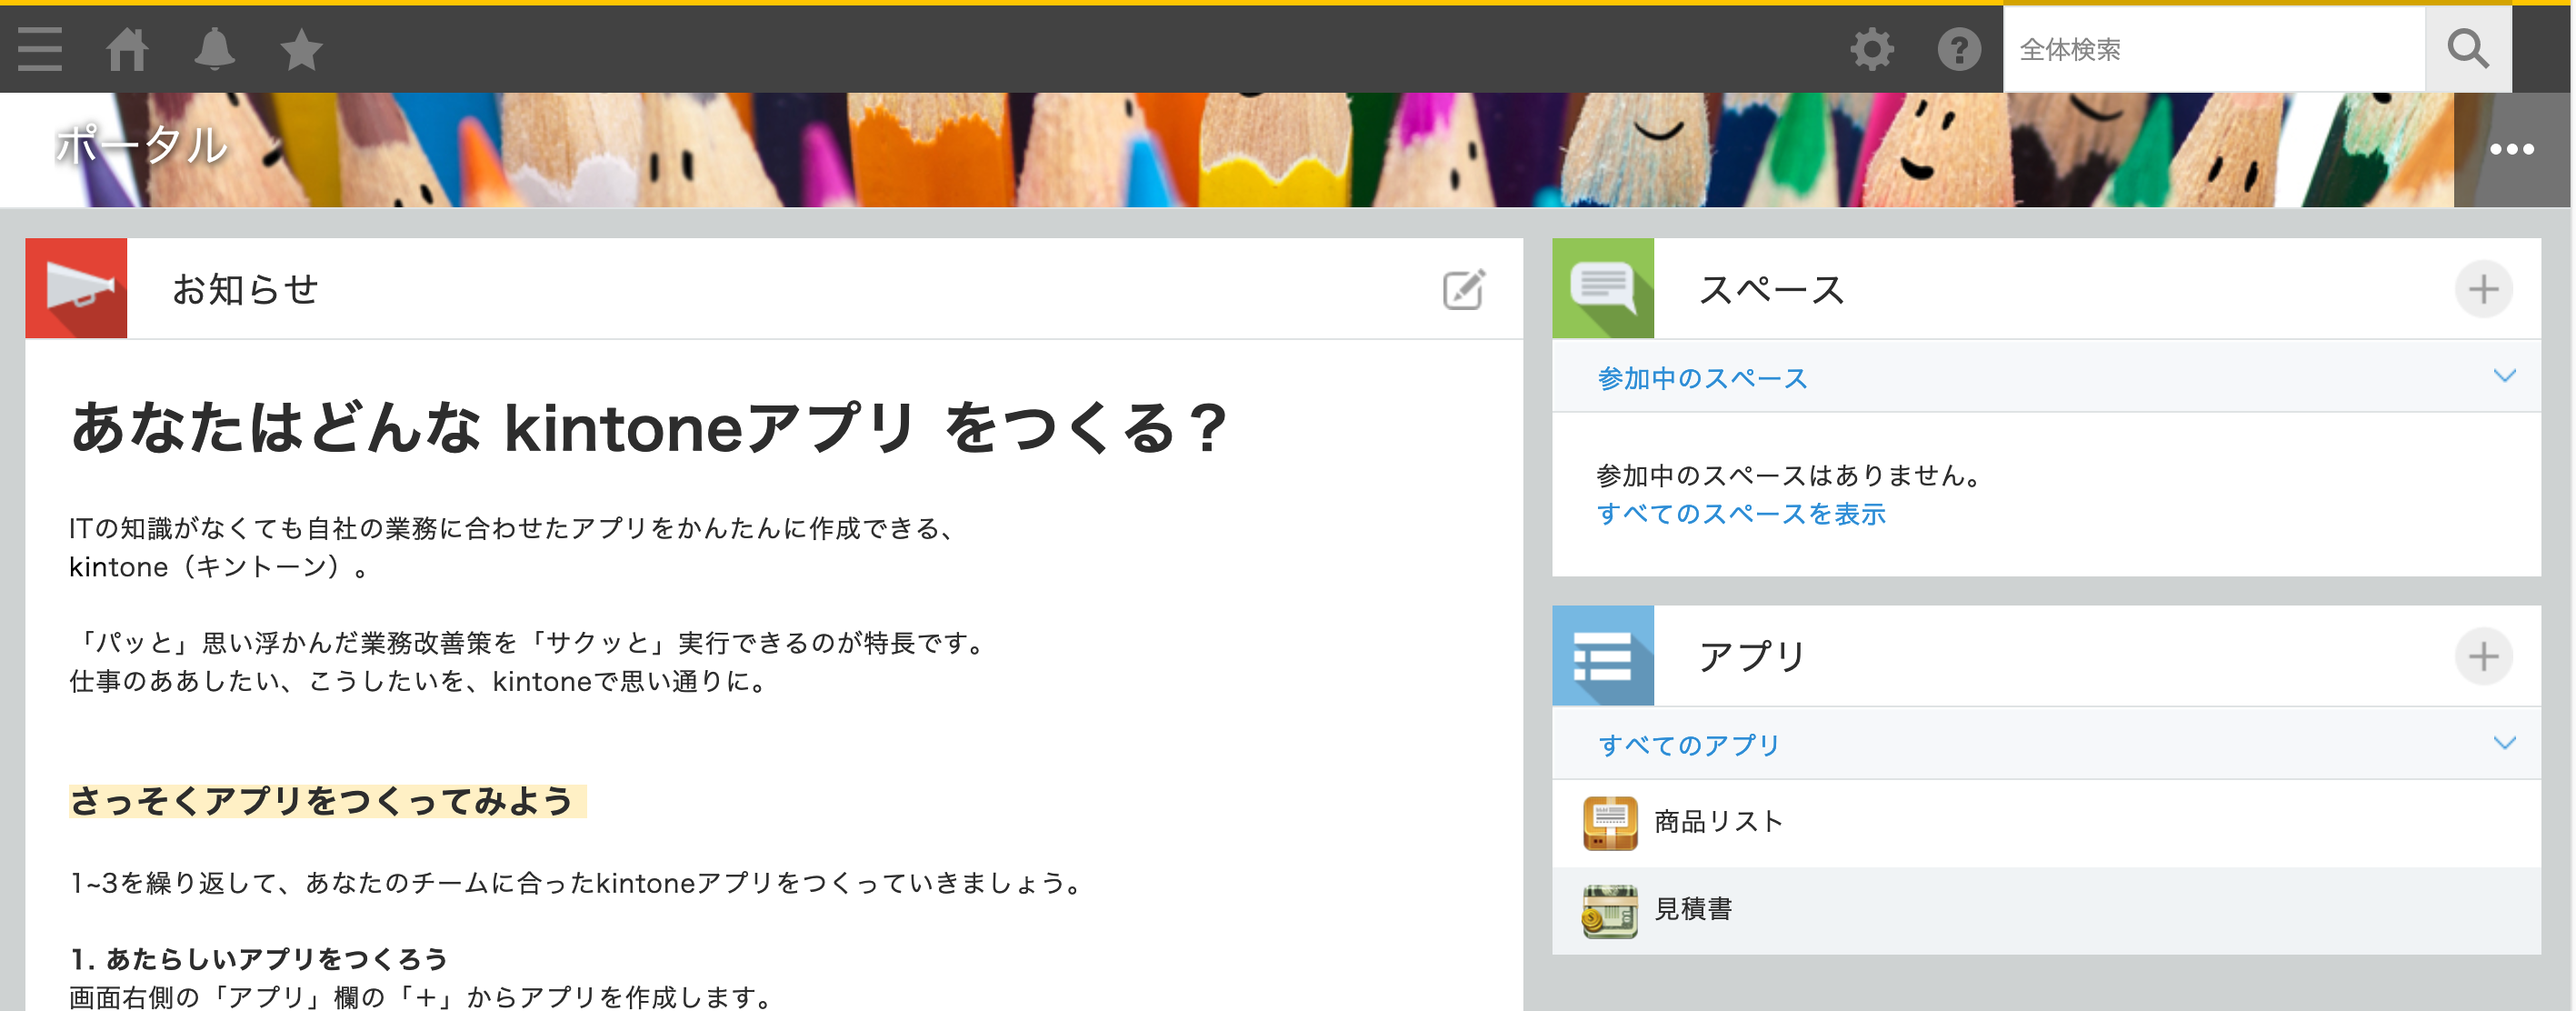Viewport: 2576px width, 1011px height.
Task: Click the home icon in the header
Action: tap(128, 48)
